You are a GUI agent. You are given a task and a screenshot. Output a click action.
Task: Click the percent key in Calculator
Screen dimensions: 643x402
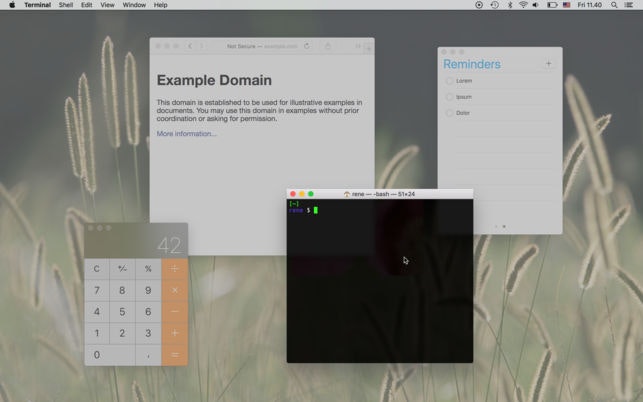148,269
